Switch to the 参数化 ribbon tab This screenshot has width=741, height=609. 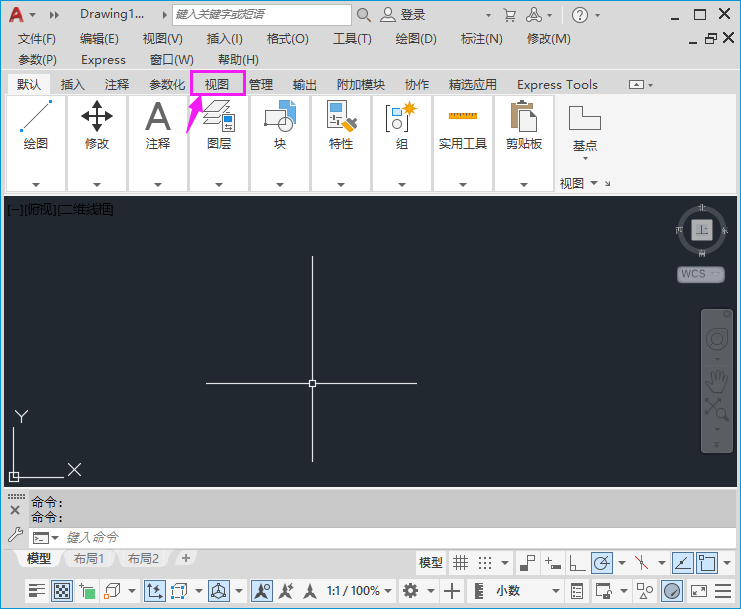[167, 85]
